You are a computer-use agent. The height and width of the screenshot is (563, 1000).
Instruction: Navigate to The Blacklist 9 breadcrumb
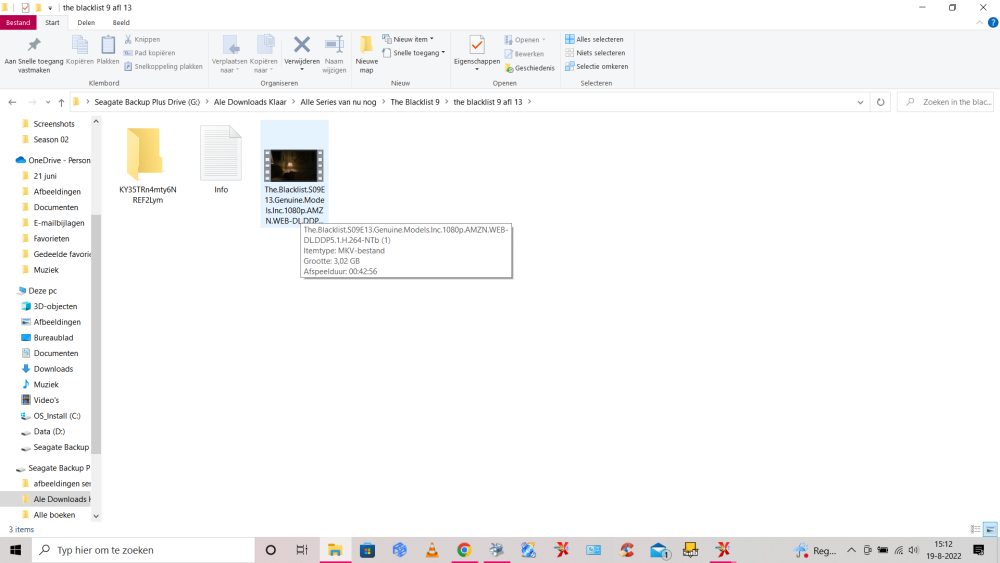coord(414,102)
